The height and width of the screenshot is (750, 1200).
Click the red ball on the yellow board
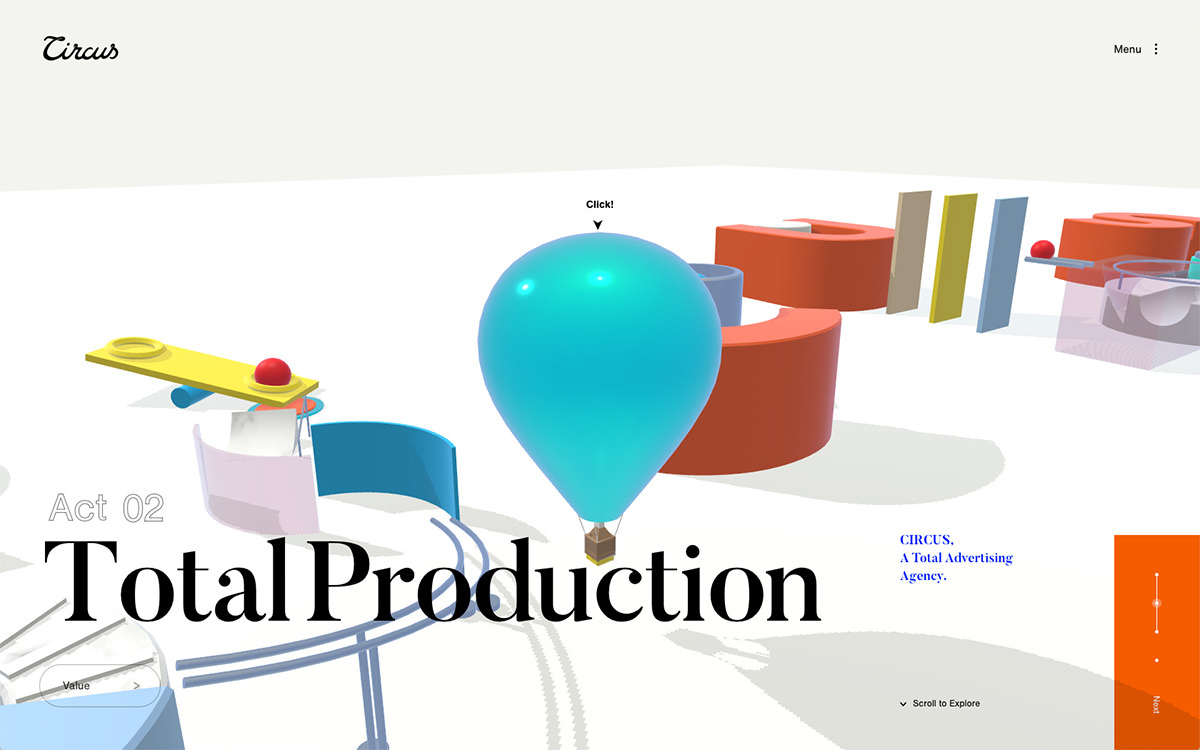click(272, 373)
